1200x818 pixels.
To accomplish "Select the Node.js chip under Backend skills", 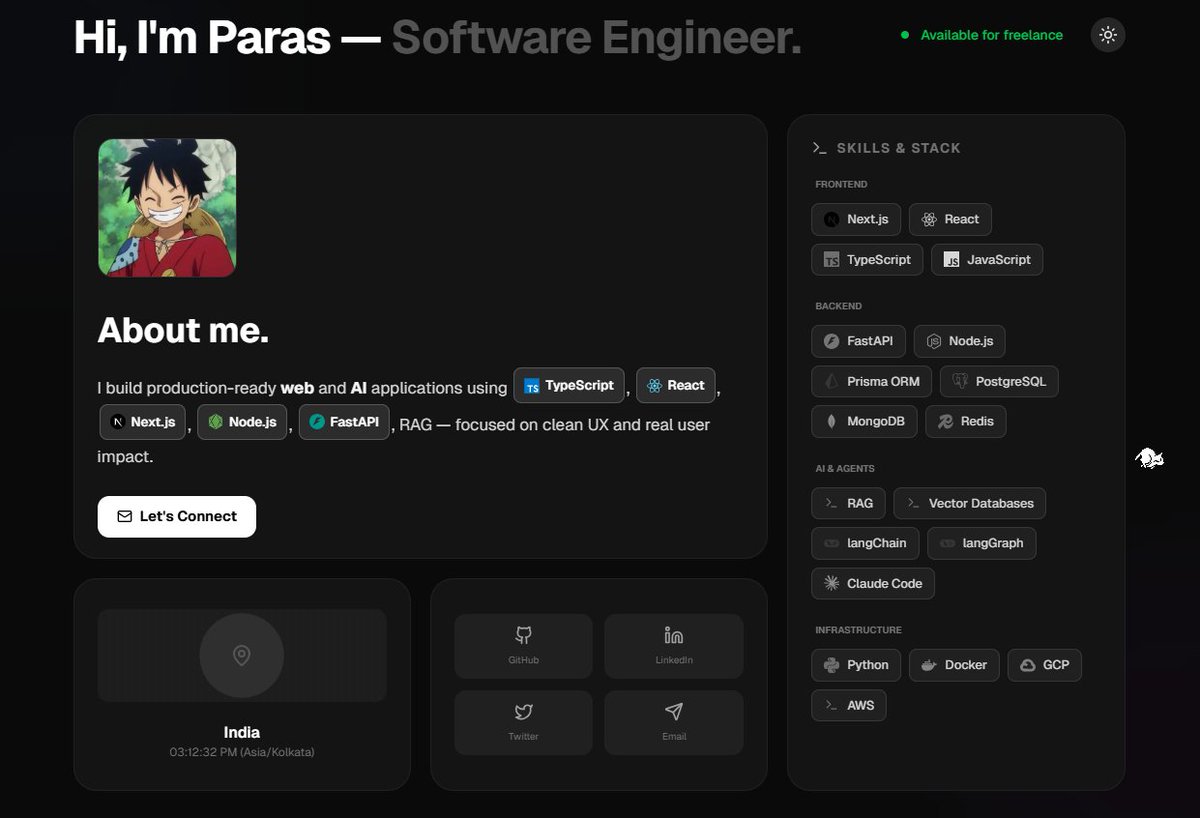I will coord(960,341).
